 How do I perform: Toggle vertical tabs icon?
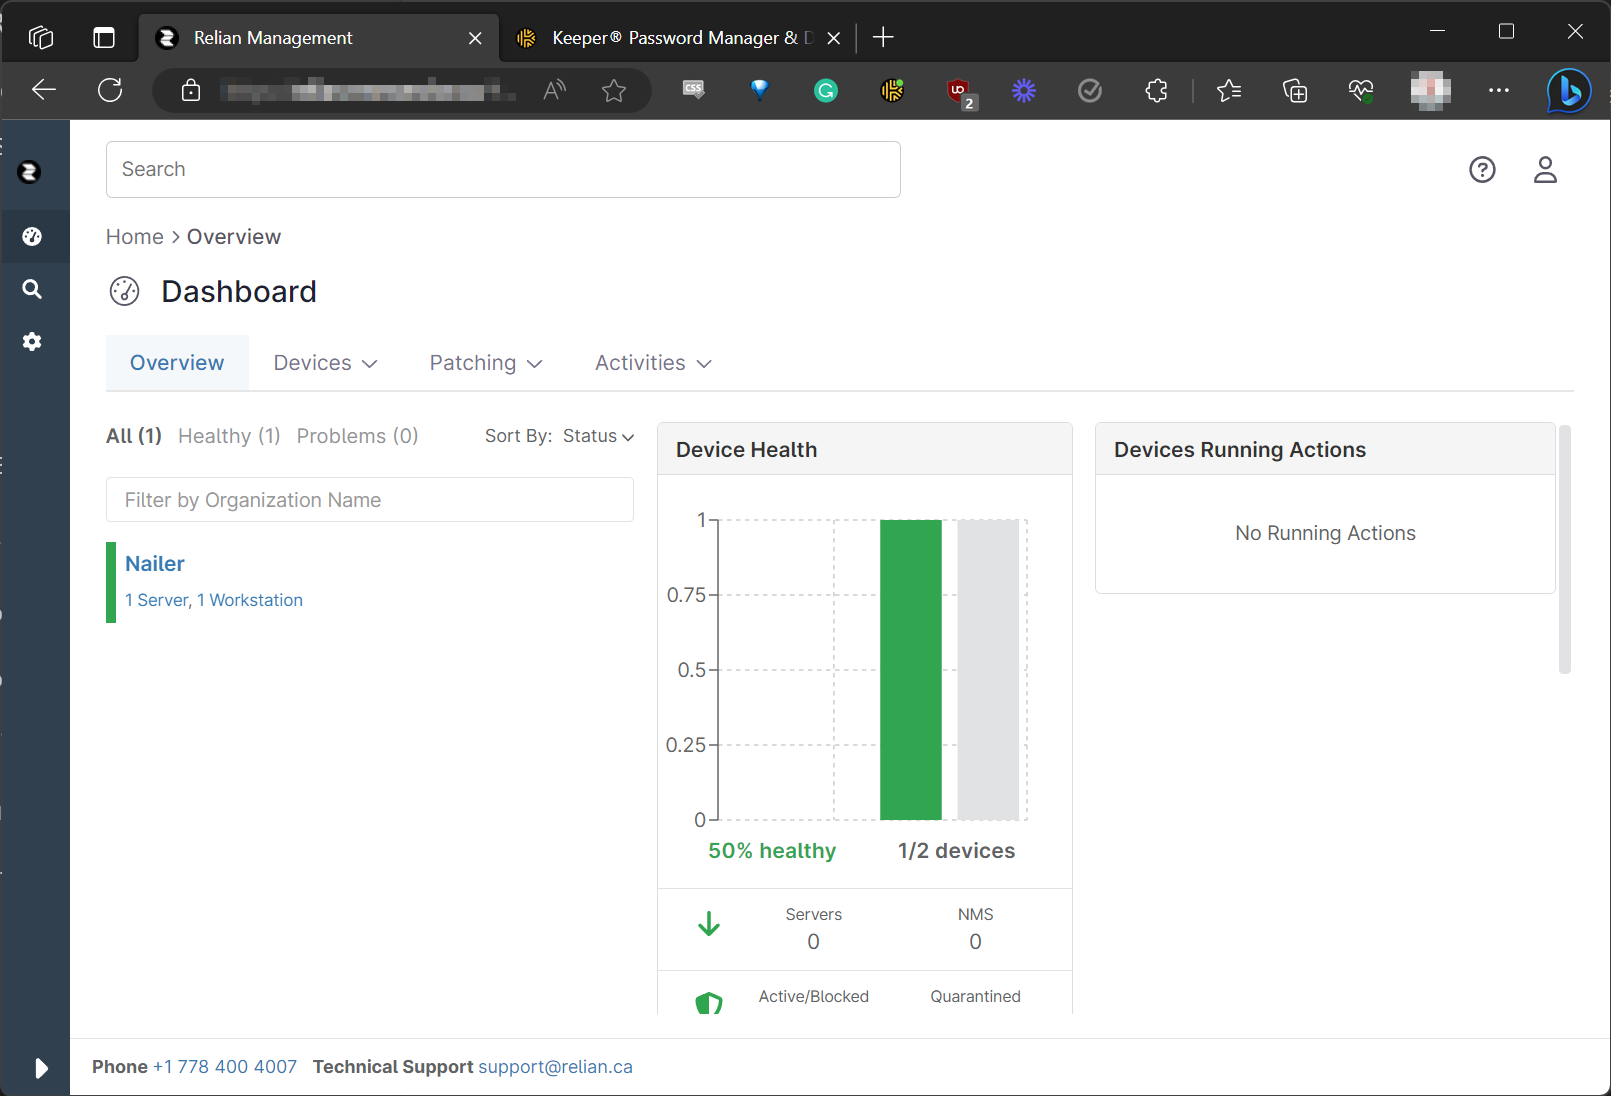coord(104,38)
